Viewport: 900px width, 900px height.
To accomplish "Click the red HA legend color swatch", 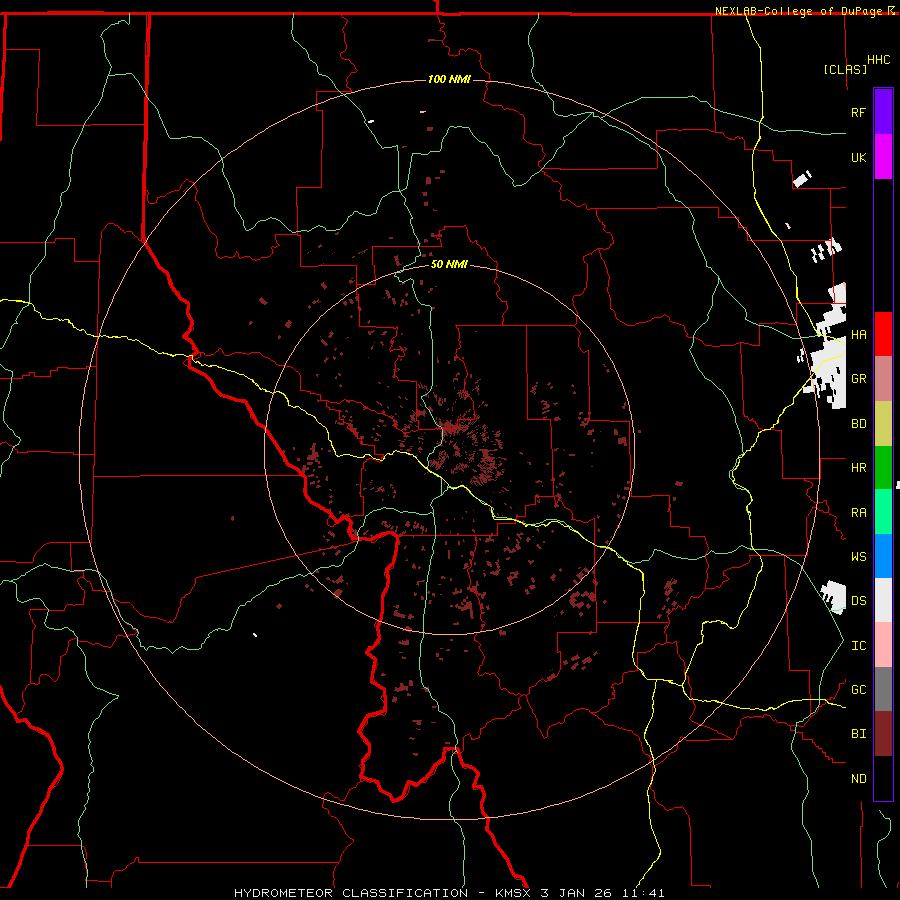I will tap(883, 334).
